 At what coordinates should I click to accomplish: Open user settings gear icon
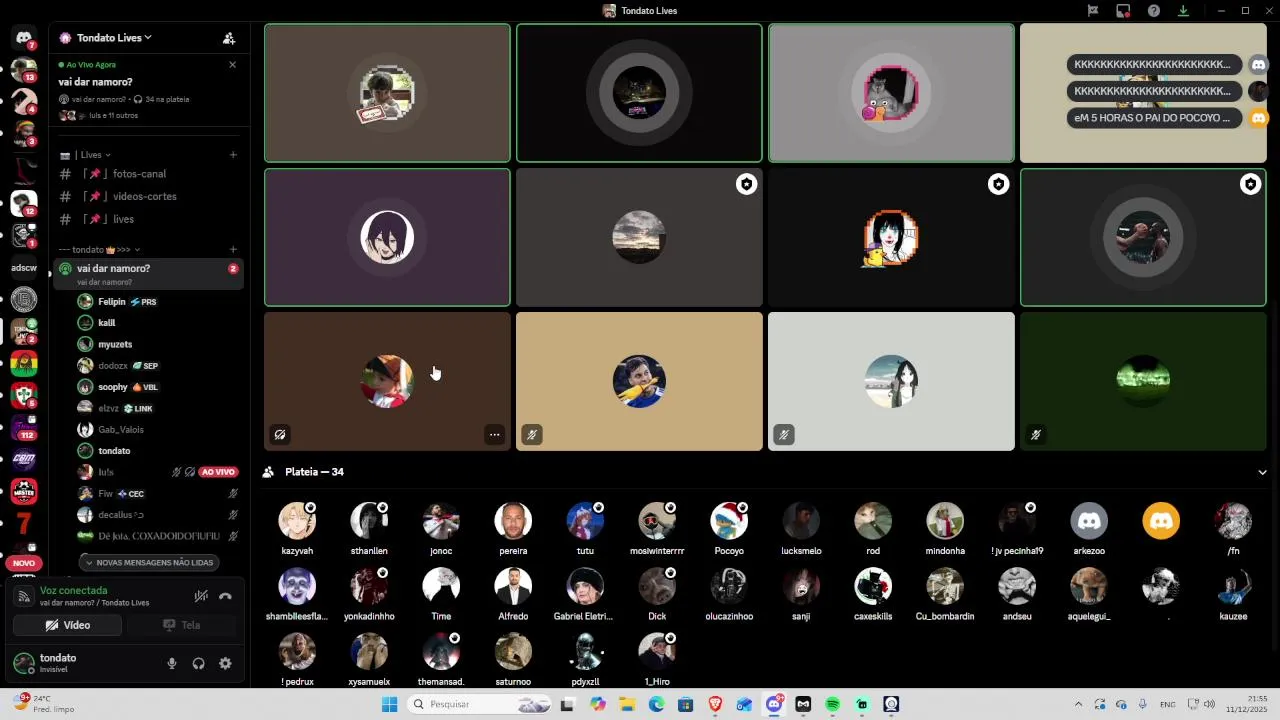[x=225, y=663]
